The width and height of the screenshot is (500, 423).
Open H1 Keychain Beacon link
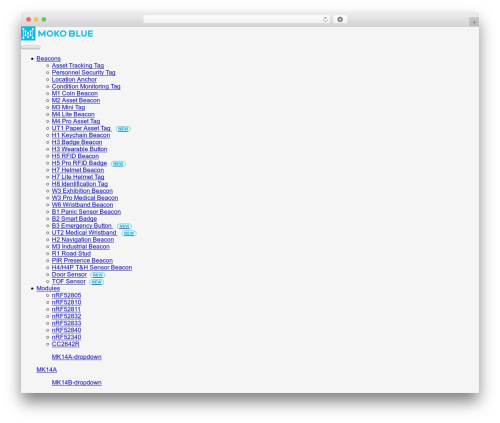pos(81,136)
